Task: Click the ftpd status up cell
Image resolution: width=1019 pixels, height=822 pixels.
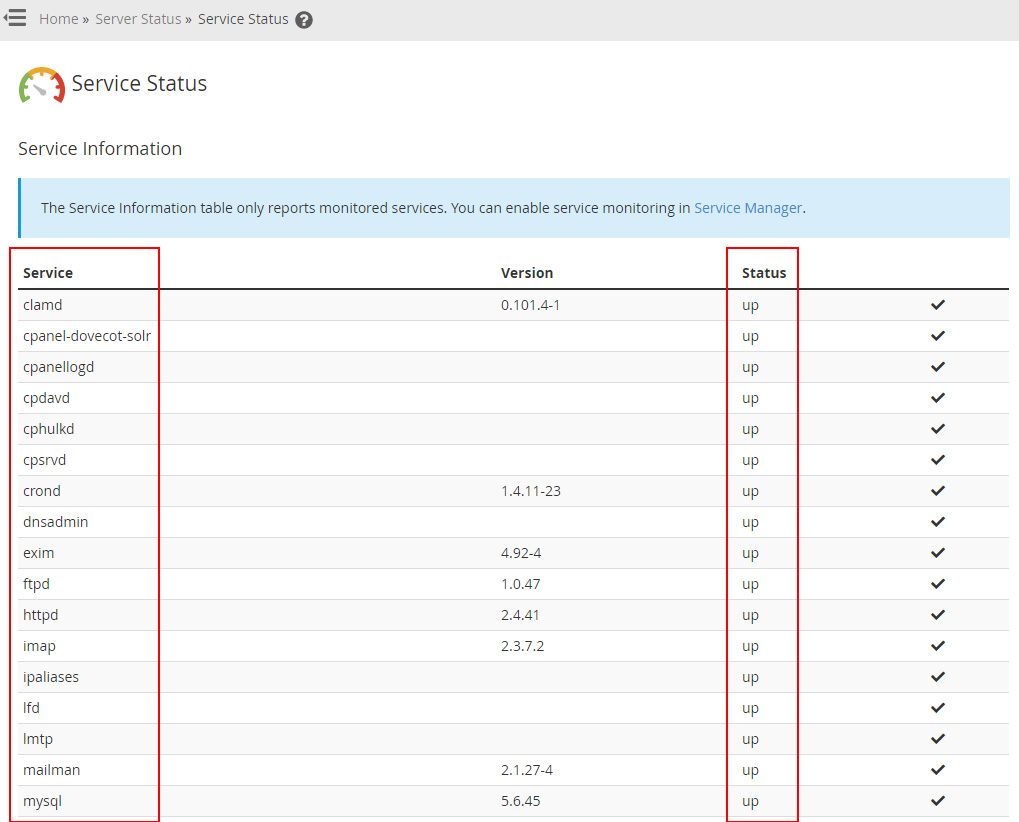Action: [750, 584]
